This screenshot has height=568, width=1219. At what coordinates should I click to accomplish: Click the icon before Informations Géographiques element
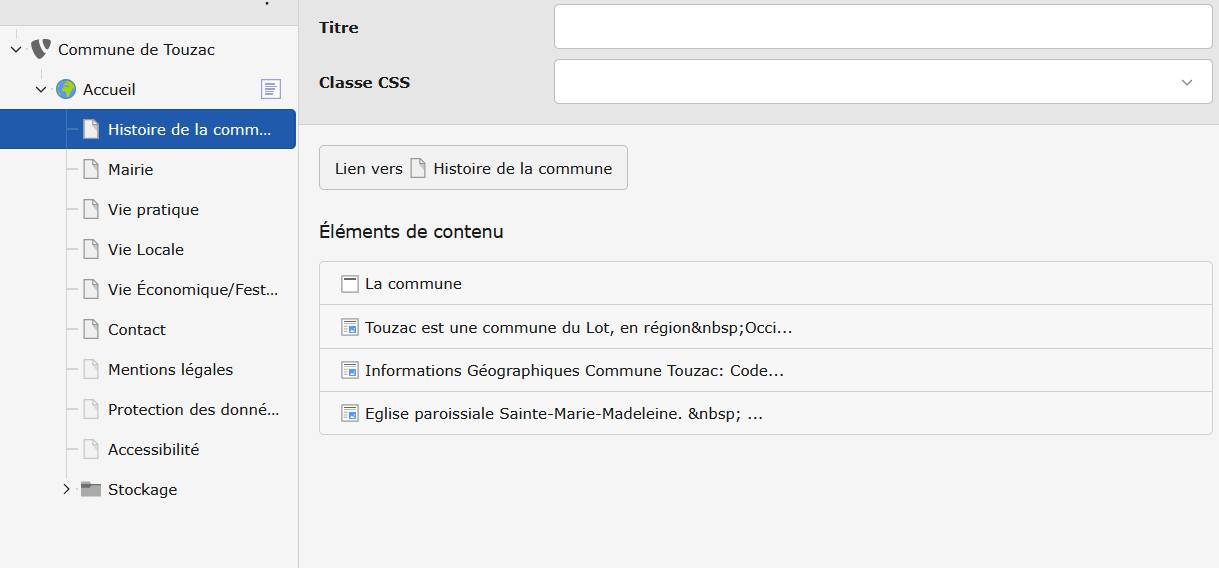click(x=349, y=370)
